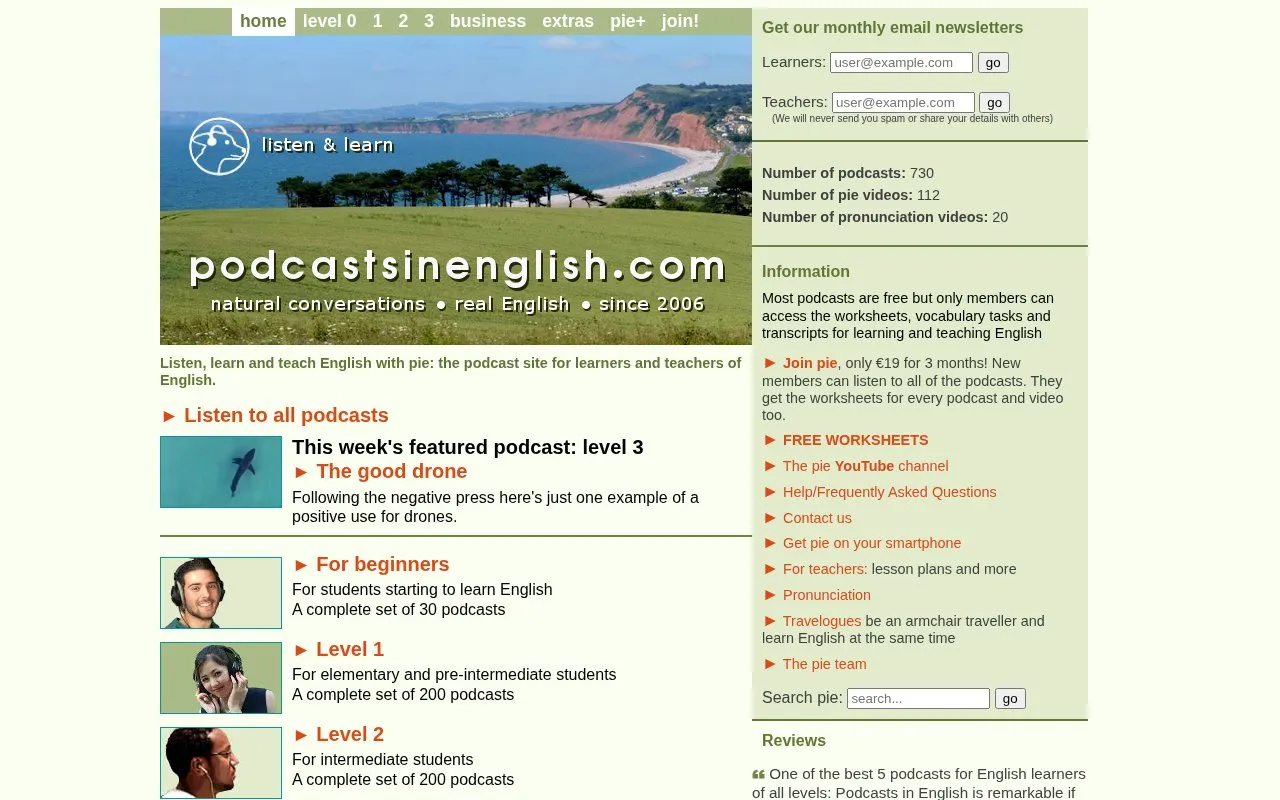The width and height of the screenshot is (1280, 800).
Task: Open the level 0 menu item
Action: pyautogui.click(x=329, y=21)
